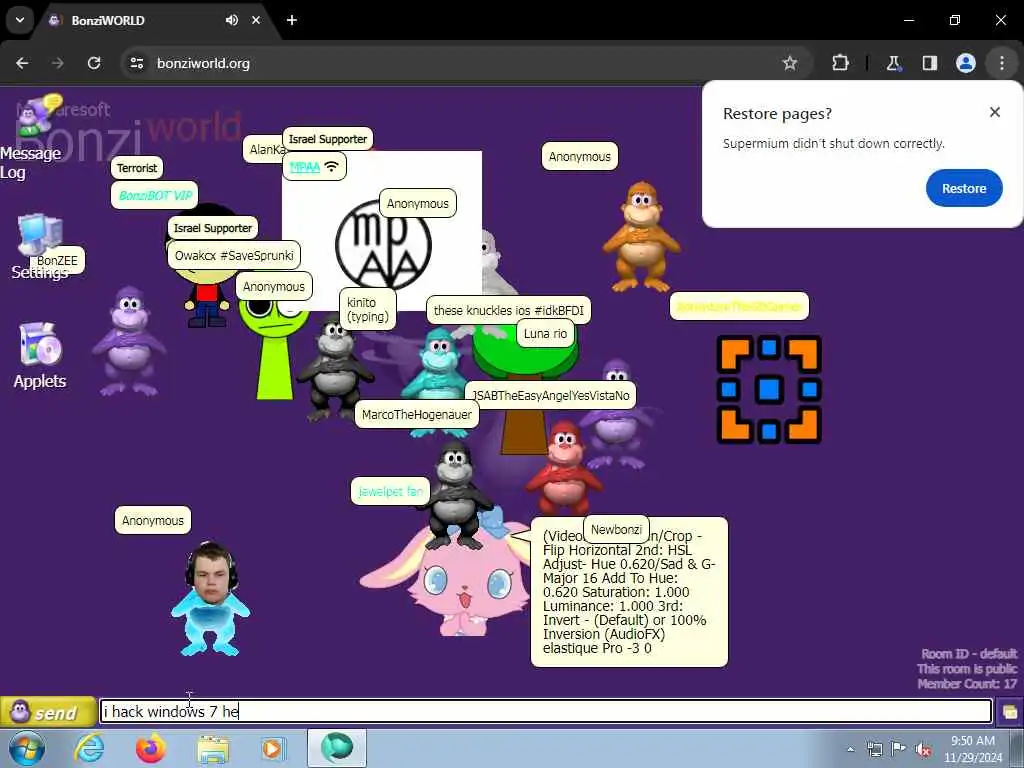Show hidden system tray icons
The image size is (1024, 768).
[x=850, y=749]
